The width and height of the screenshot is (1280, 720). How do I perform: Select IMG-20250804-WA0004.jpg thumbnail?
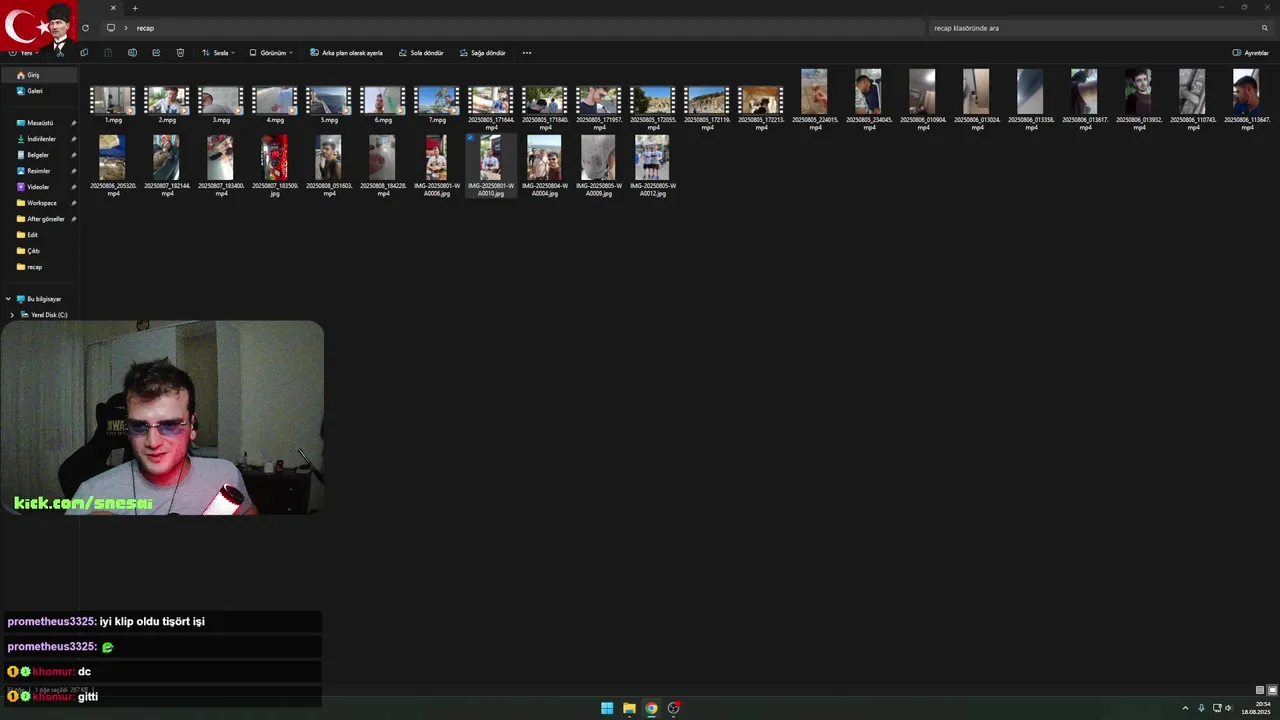click(x=544, y=157)
